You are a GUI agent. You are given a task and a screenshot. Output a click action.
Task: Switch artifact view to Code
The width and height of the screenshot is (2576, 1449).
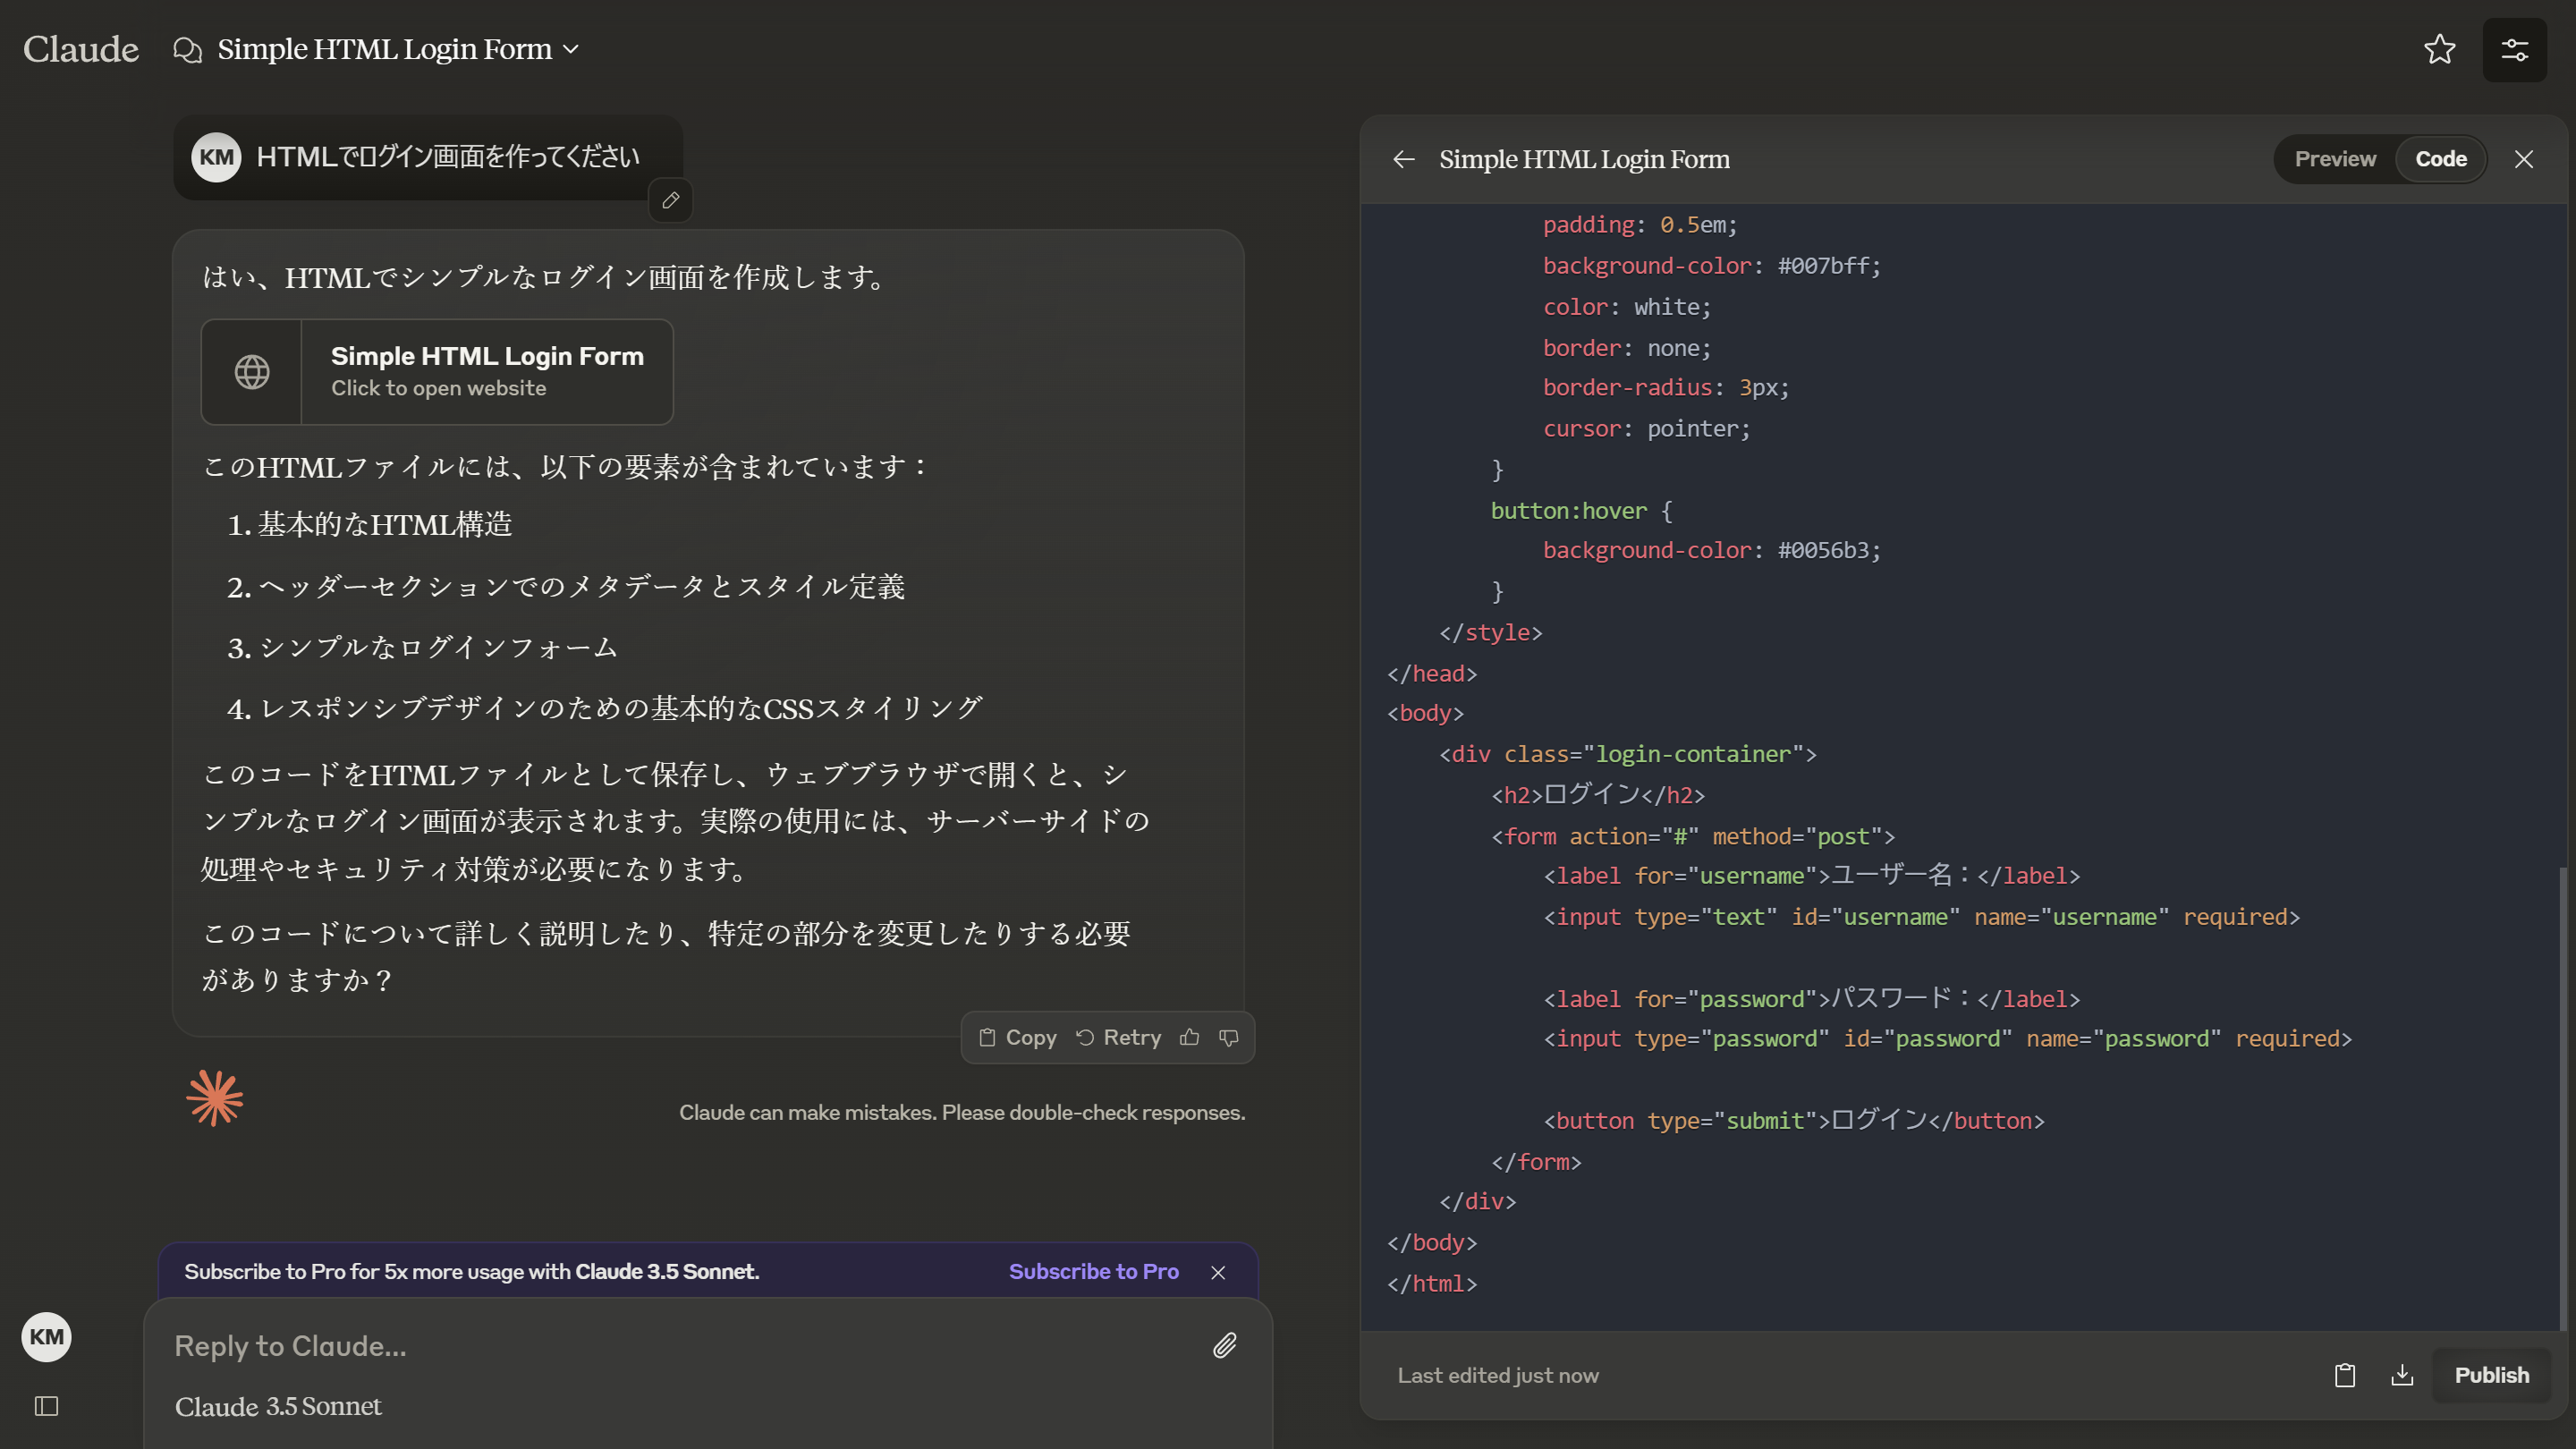tap(2440, 159)
